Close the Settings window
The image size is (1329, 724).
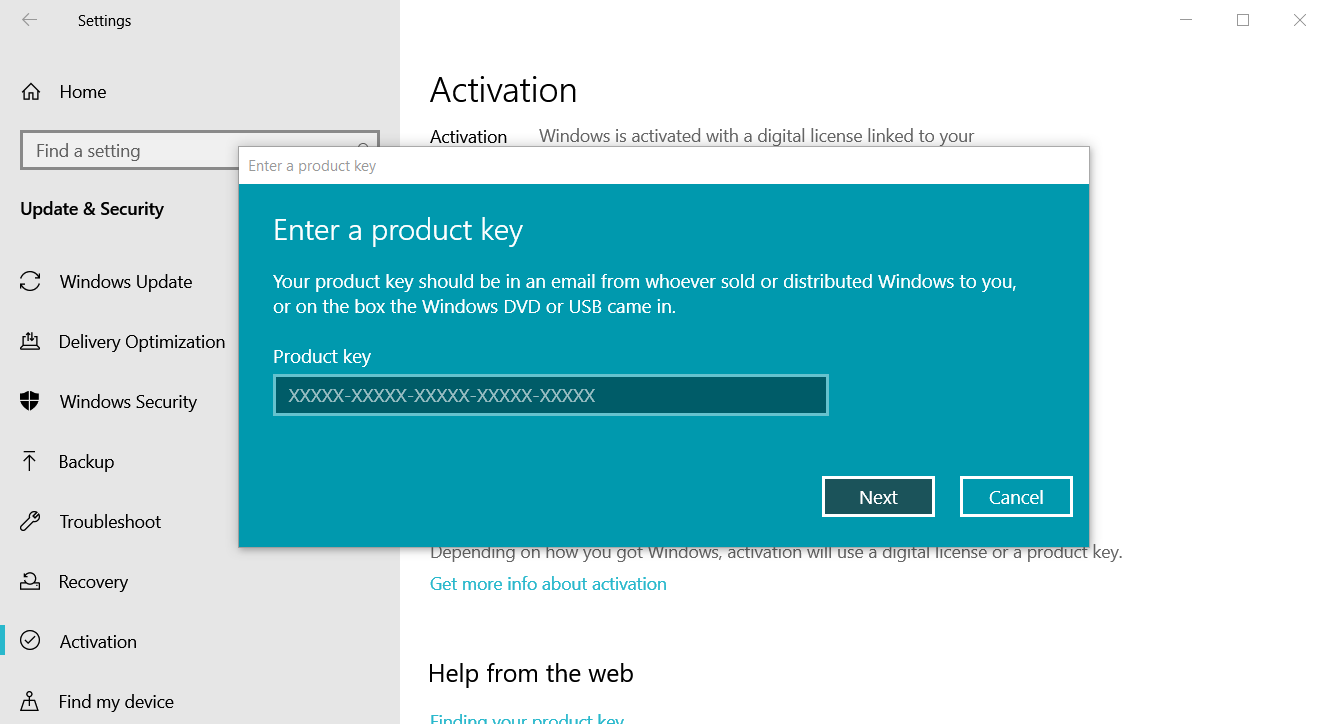(1300, 20)
